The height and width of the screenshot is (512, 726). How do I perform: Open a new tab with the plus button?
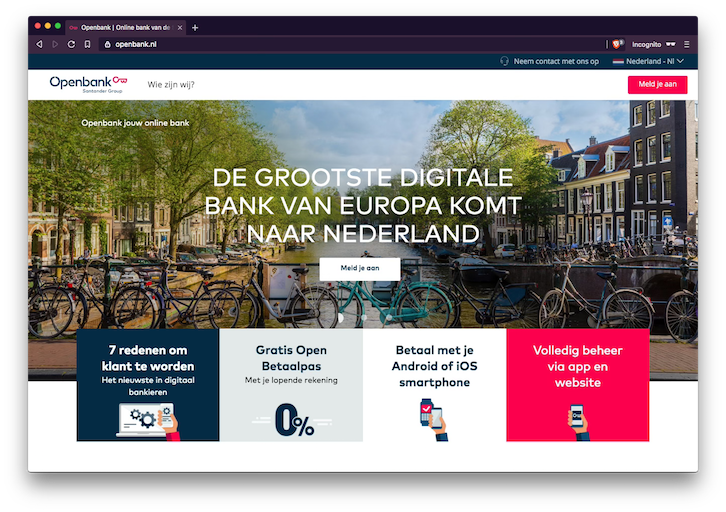tap(195, 28)
